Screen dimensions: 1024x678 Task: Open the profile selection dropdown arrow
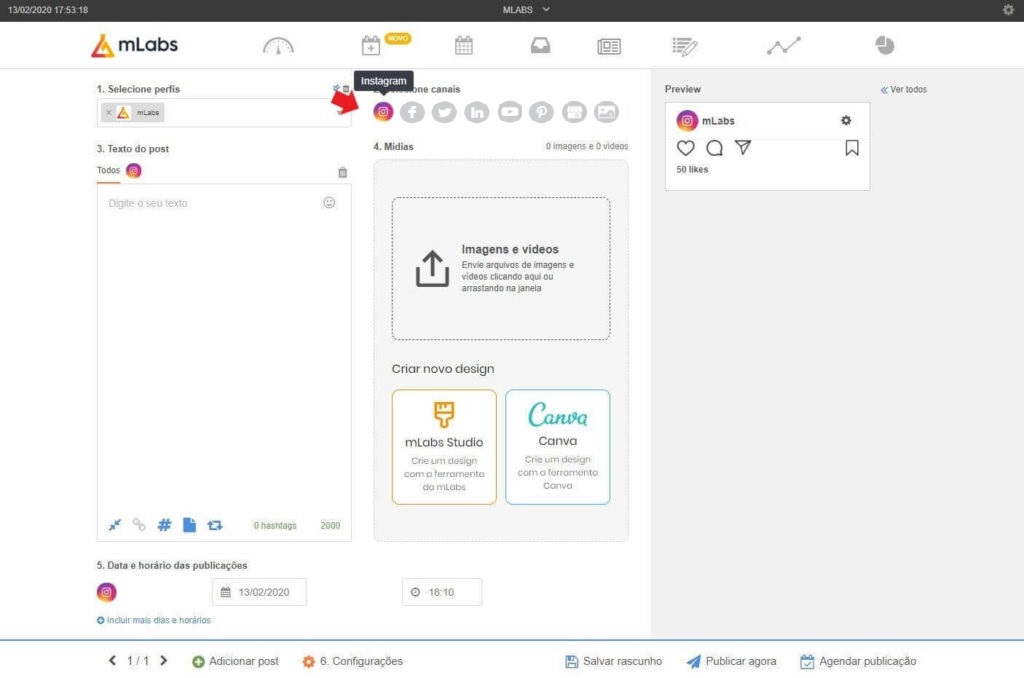(x=340, y=112)
